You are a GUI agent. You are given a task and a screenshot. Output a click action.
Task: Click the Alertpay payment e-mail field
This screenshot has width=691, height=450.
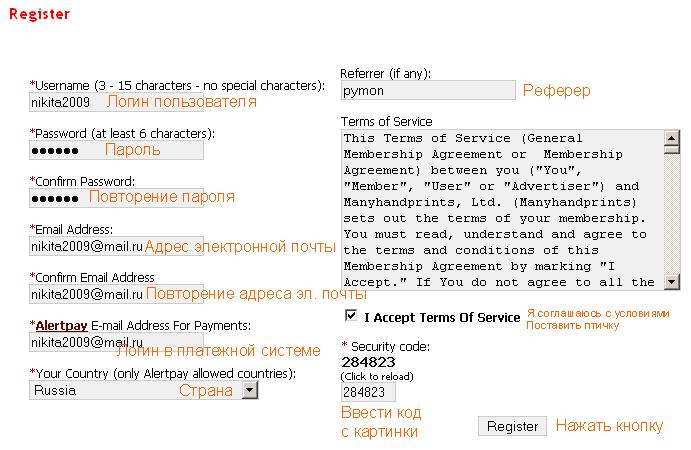pos(116,342)
